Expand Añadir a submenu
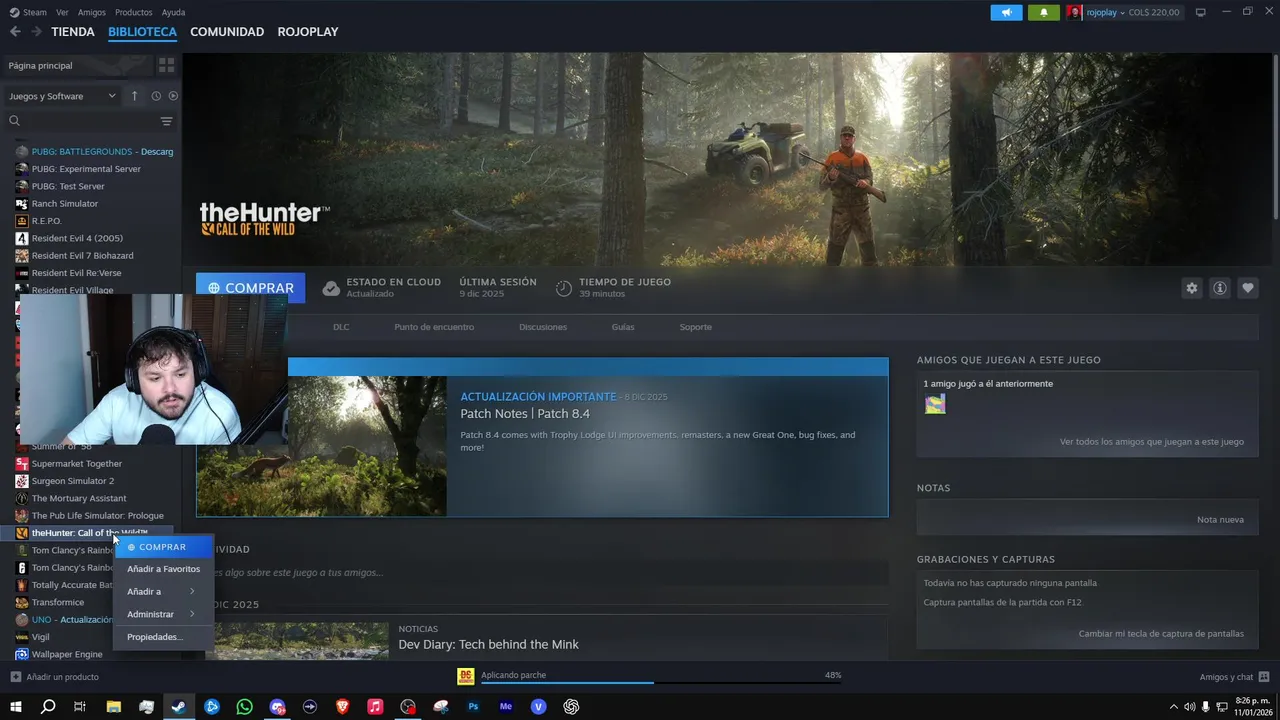 [x=163, y=591]
